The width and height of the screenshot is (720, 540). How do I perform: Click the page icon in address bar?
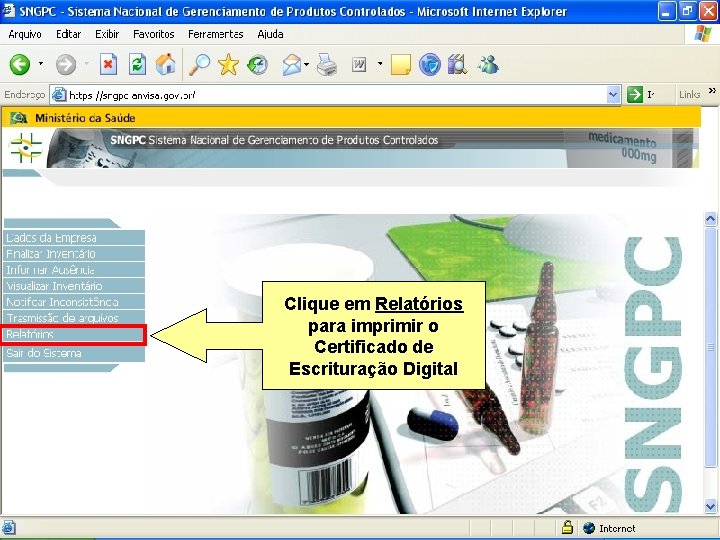pyautogui.click(x=58, y=95)
